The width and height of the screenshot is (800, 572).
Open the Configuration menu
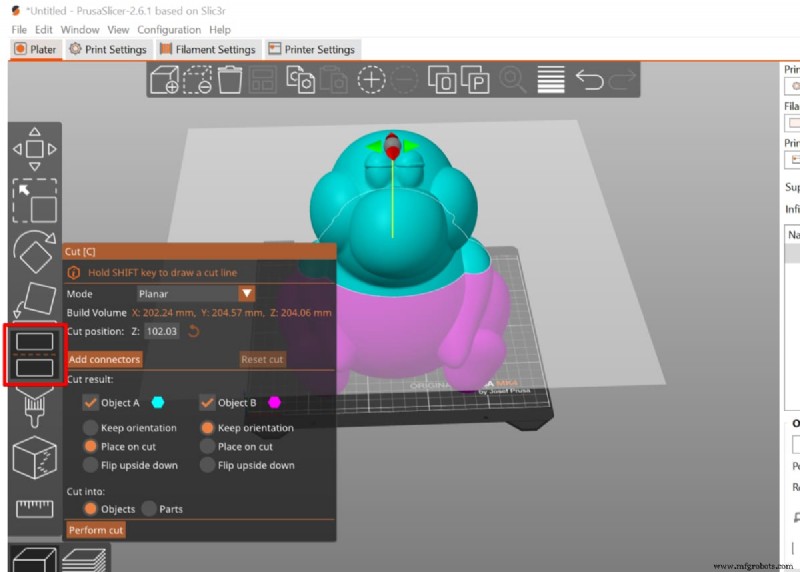(169, 30)
